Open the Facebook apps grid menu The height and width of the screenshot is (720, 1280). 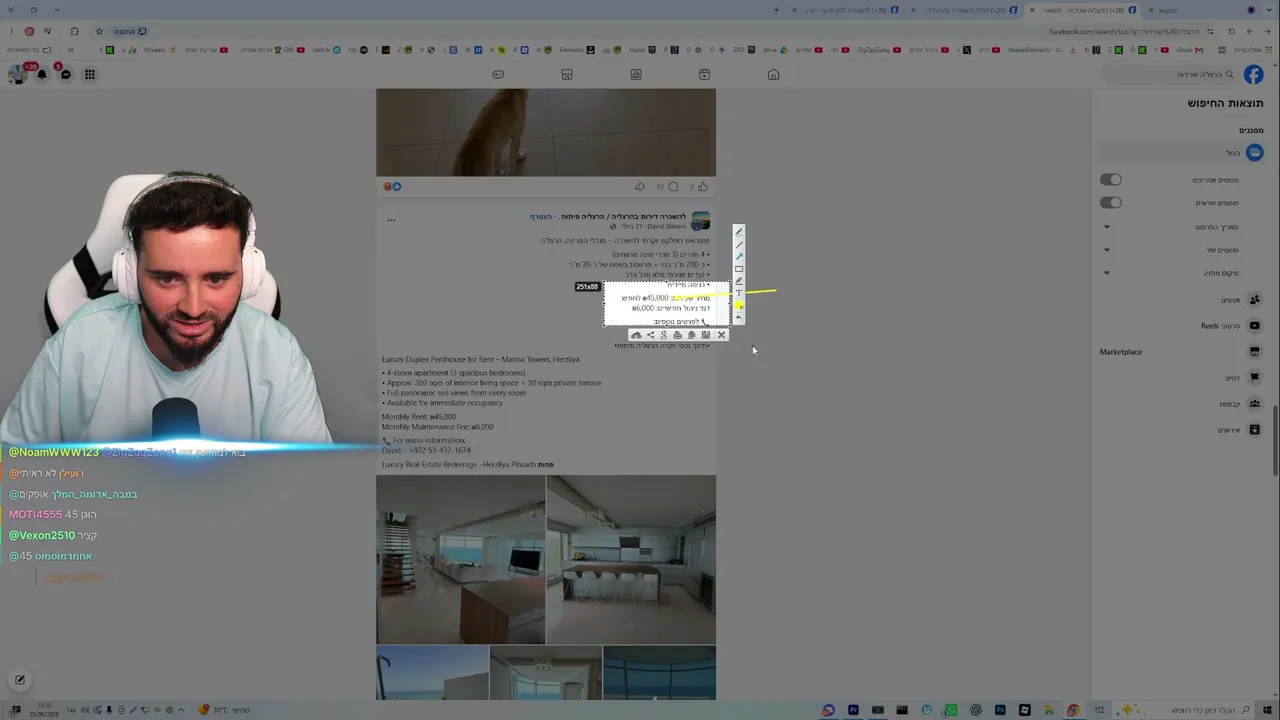click(x=90, y=74)
